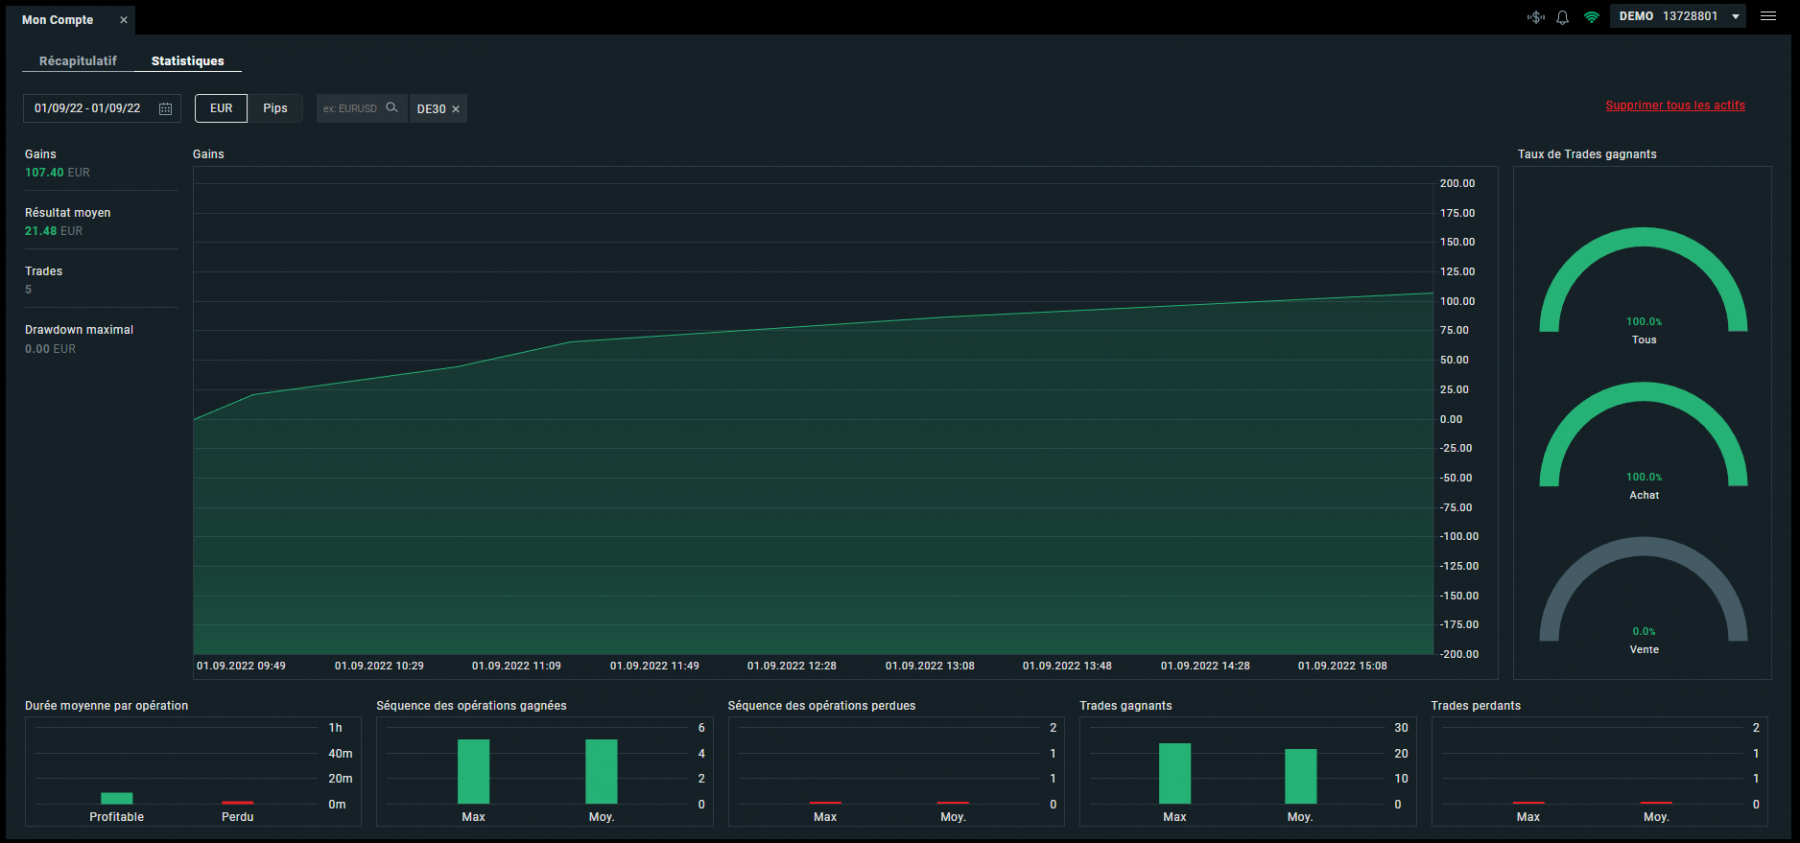Expand the DEMO 13728801 account dropdown

1678,16
